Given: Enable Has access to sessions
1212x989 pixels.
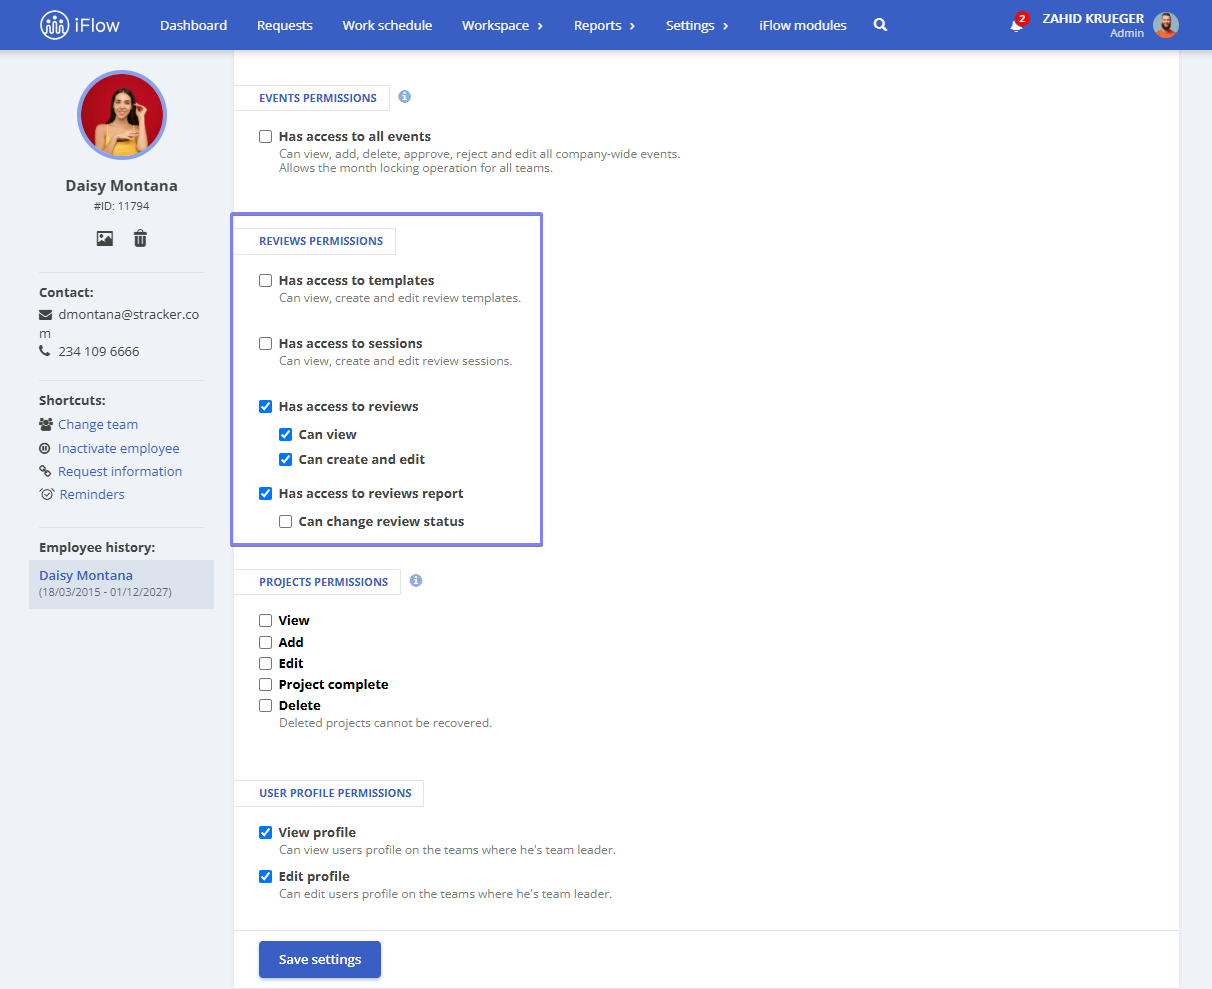Looking at the screenshot, I should [x=265, y=343].
